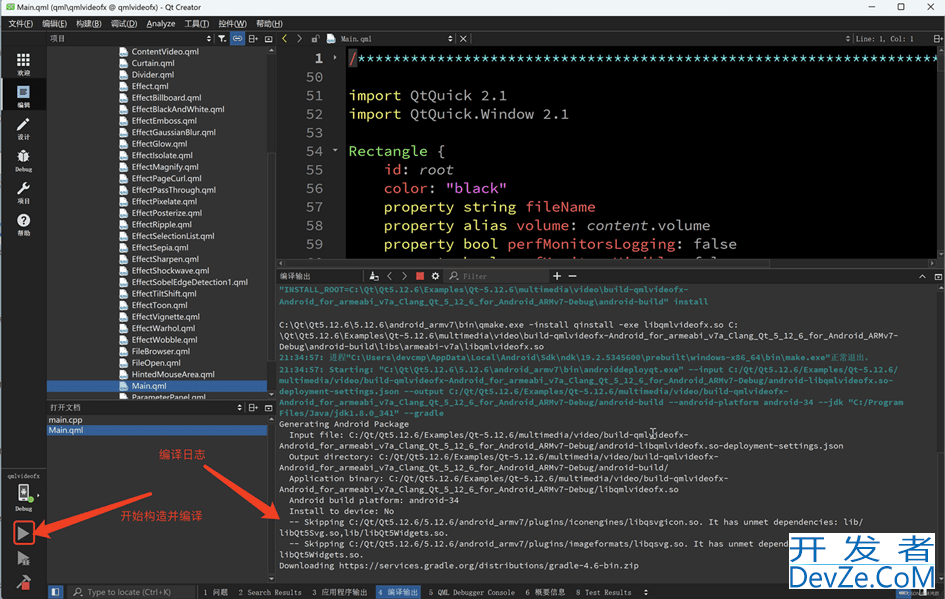Viewport: 945px width, 599px height.
Task: Open Projects (项目) mode wrench icon
Action: (x=23, y=192)
